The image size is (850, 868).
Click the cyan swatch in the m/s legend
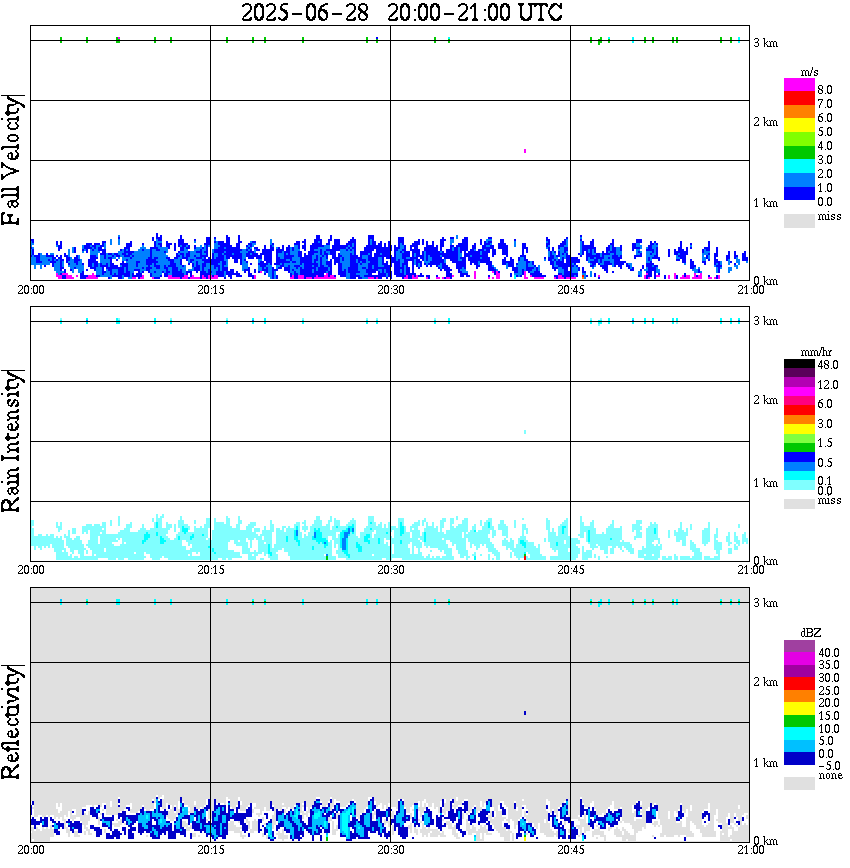799,166
